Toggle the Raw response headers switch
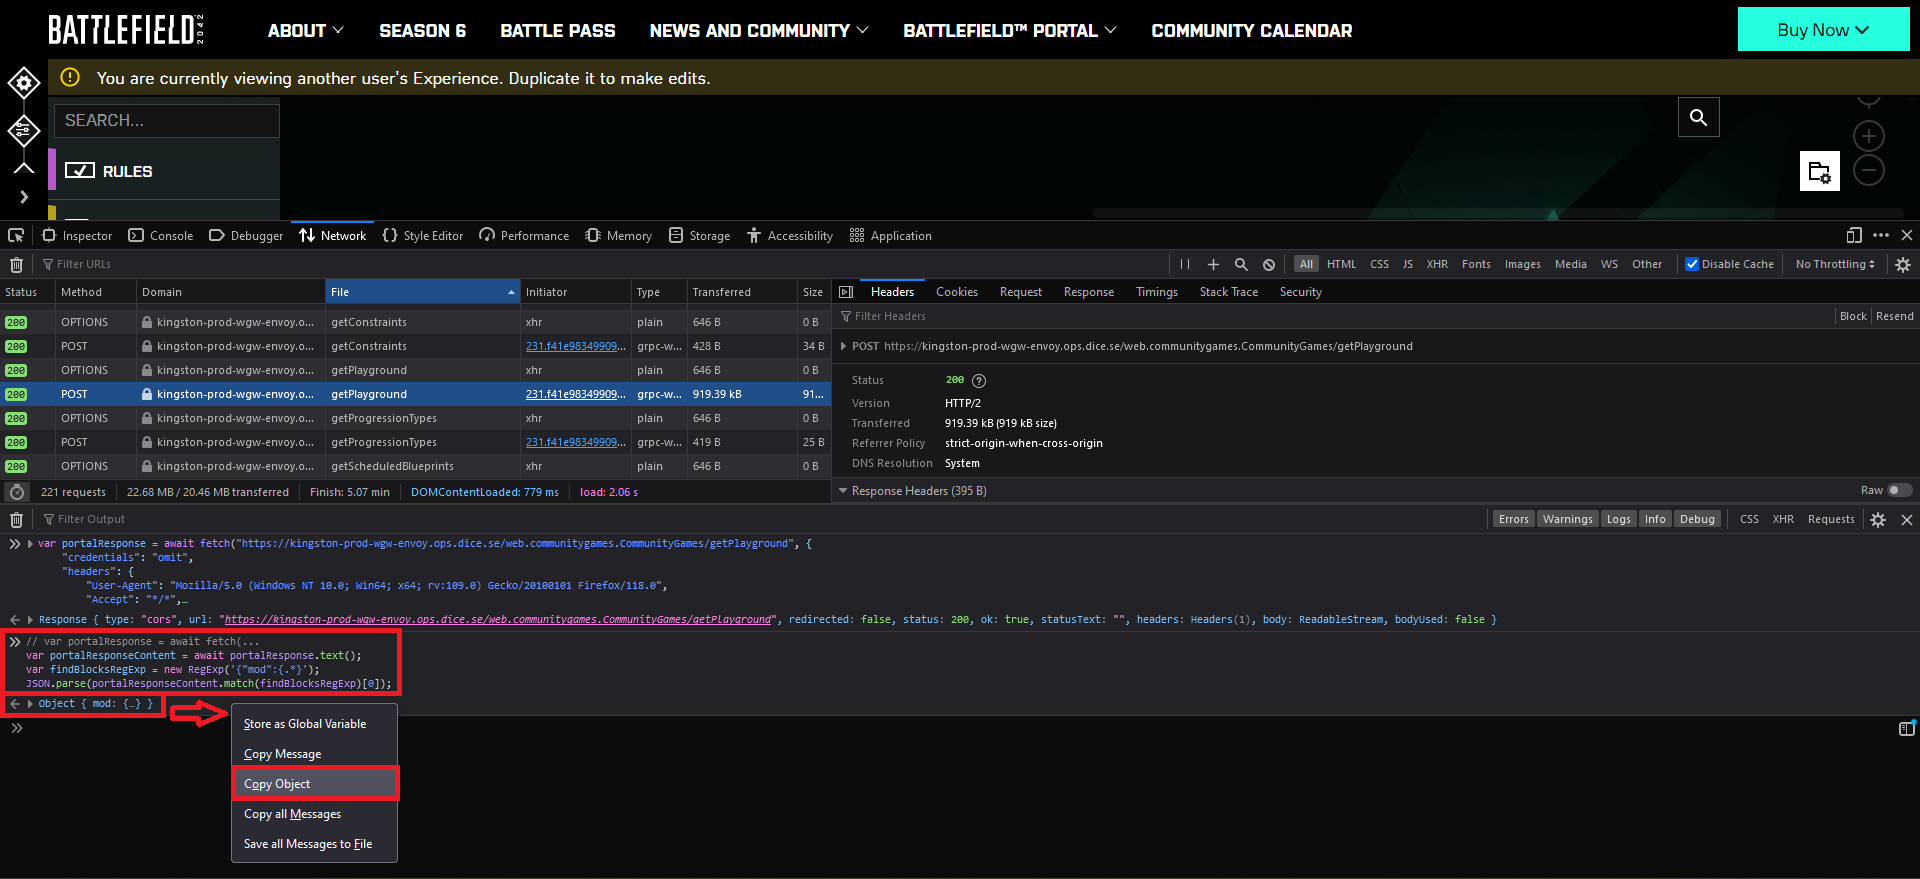The width and height of the screenshot is (1920, 879). point(1898,490)
